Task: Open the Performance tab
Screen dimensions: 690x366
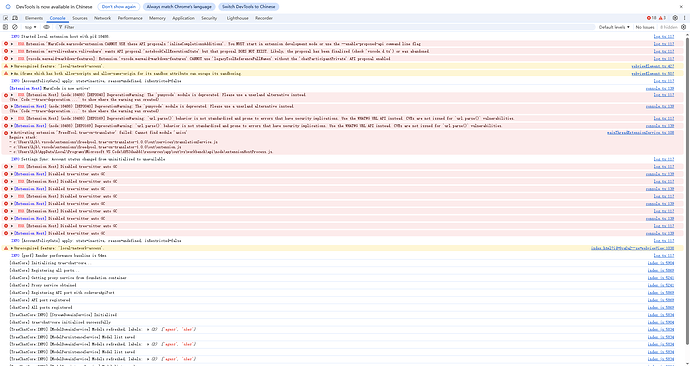Action: click(x=130, y=18)
